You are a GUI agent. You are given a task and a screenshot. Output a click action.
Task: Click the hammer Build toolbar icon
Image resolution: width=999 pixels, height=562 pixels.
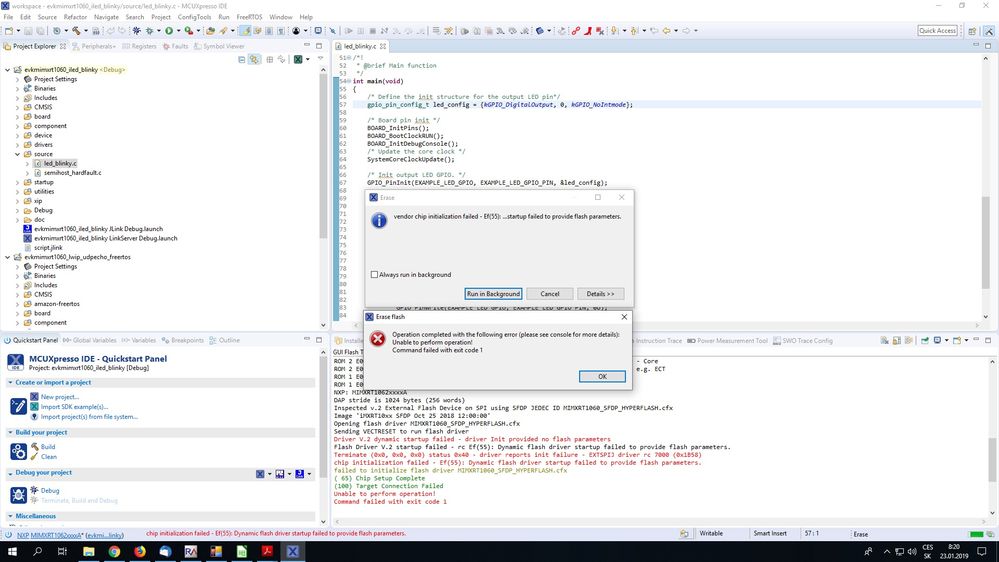tap(76, 31)
